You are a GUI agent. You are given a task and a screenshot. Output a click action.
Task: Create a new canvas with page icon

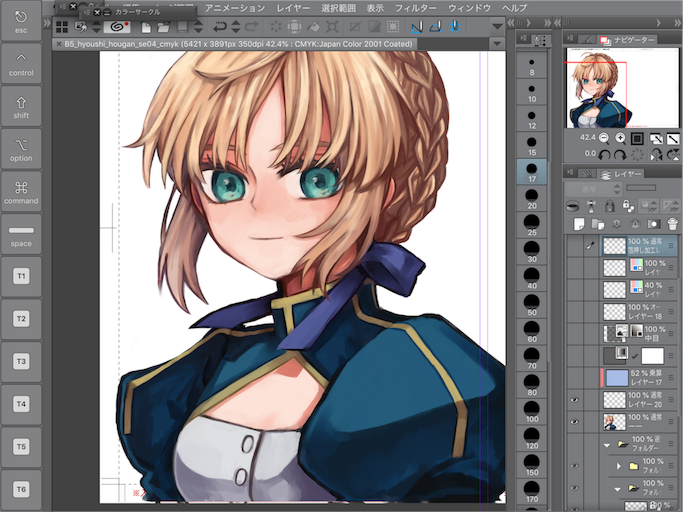click(146, 27)
